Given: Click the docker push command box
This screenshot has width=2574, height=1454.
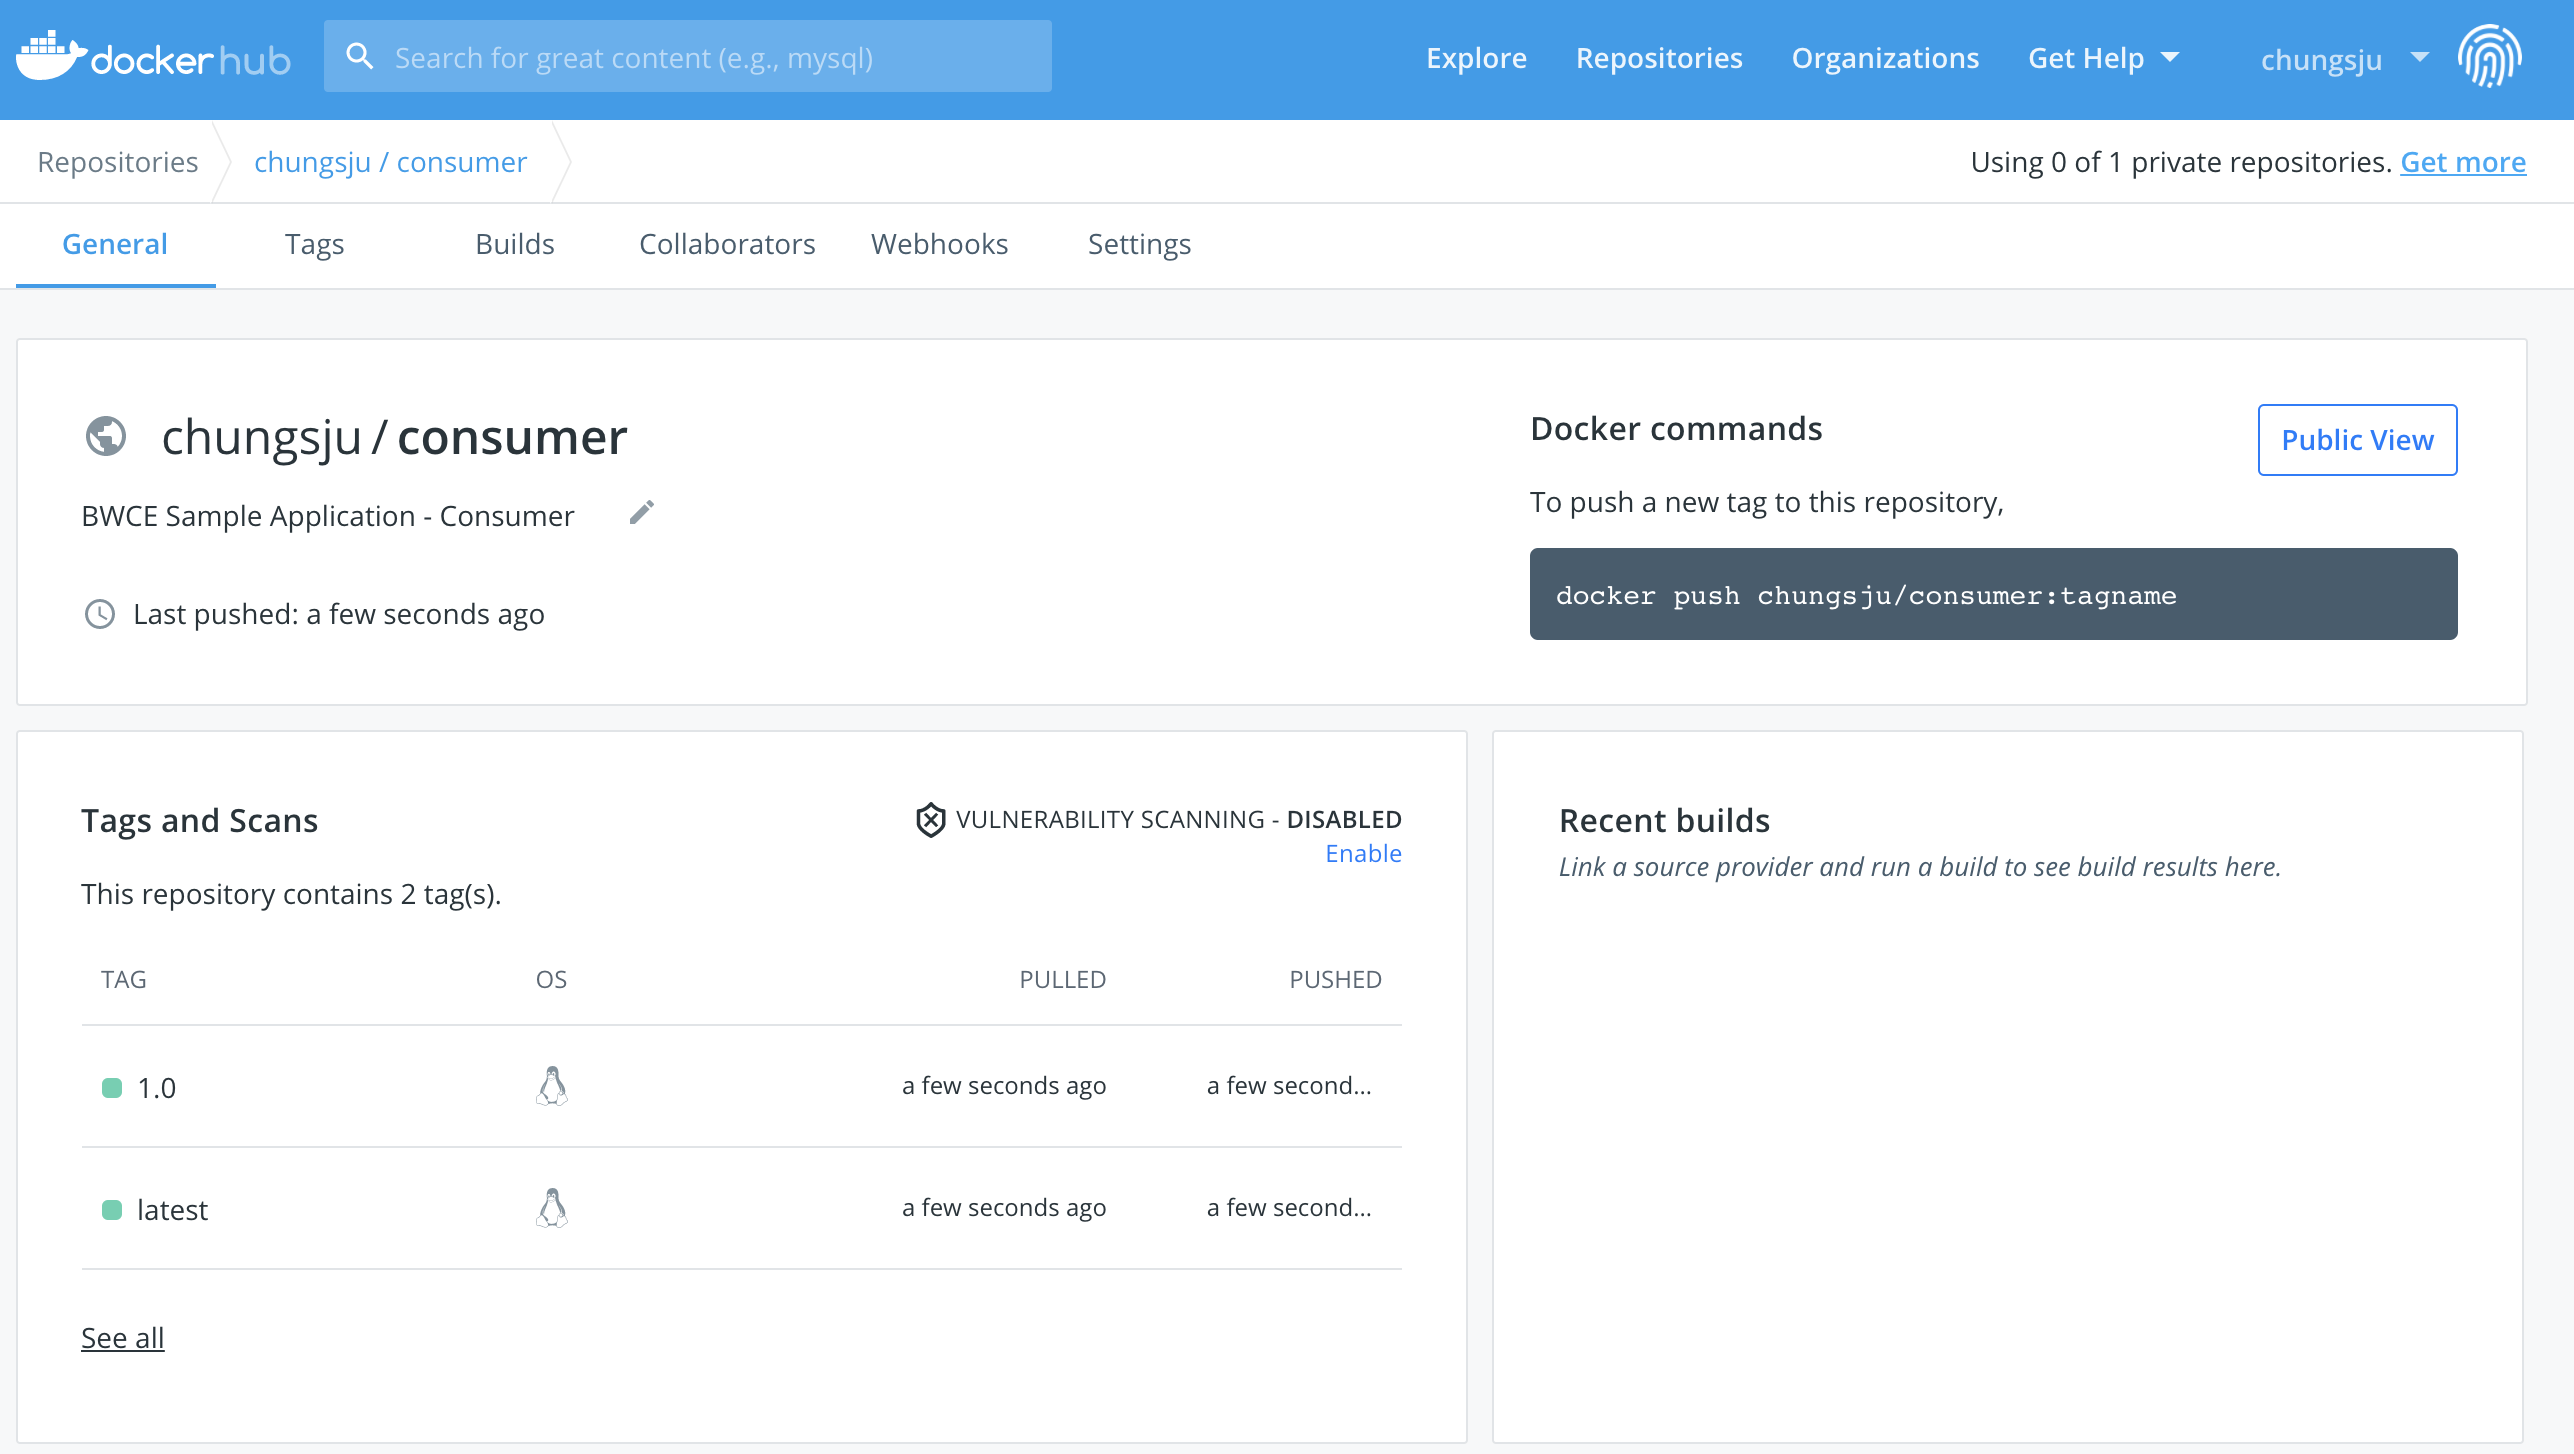Looking at the screenshot, I should 1993,594.
